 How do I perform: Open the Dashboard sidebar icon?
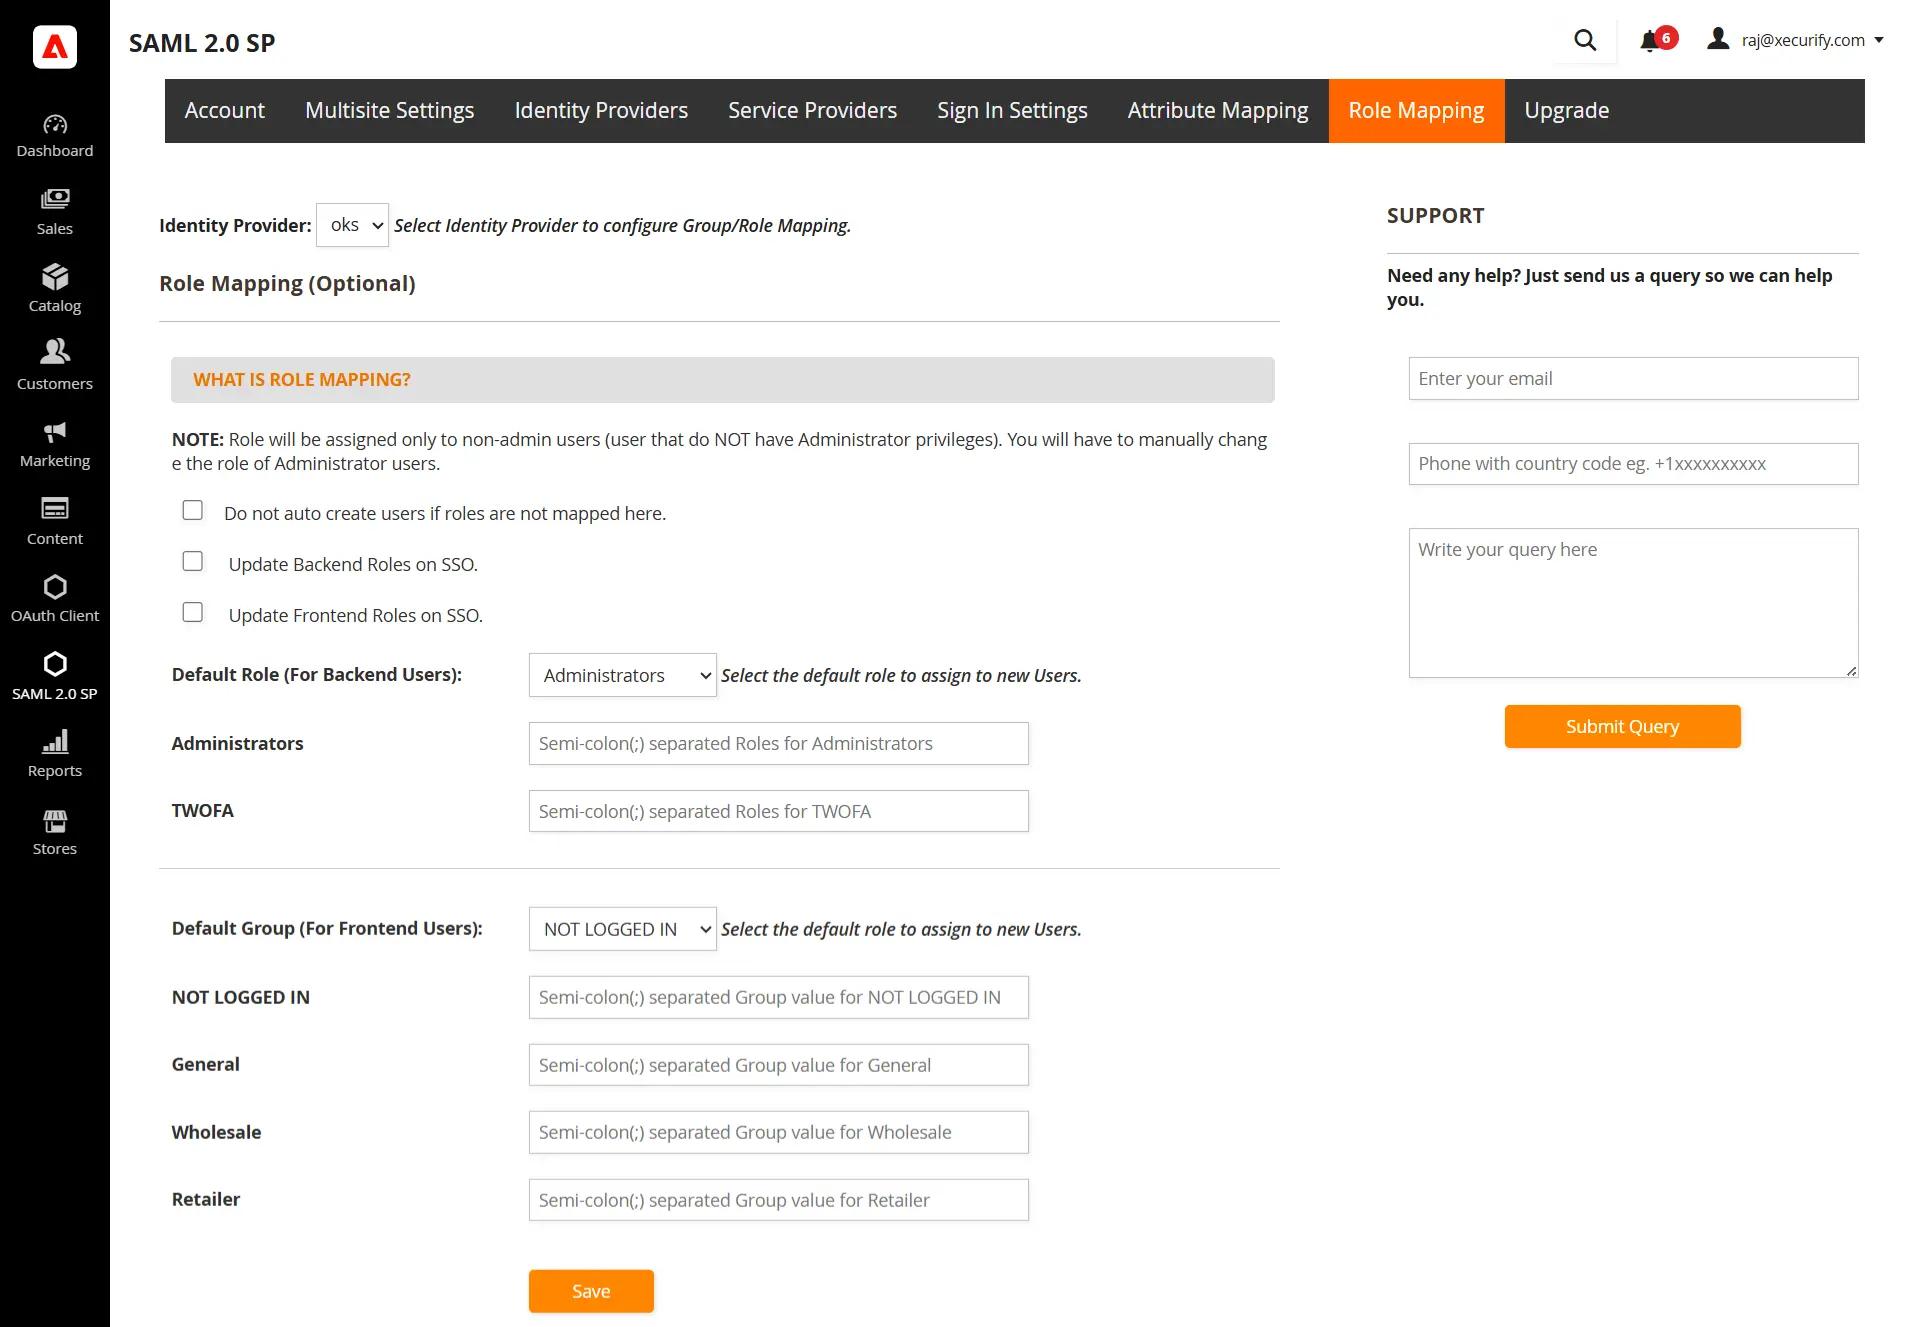[x=55, y=125]
